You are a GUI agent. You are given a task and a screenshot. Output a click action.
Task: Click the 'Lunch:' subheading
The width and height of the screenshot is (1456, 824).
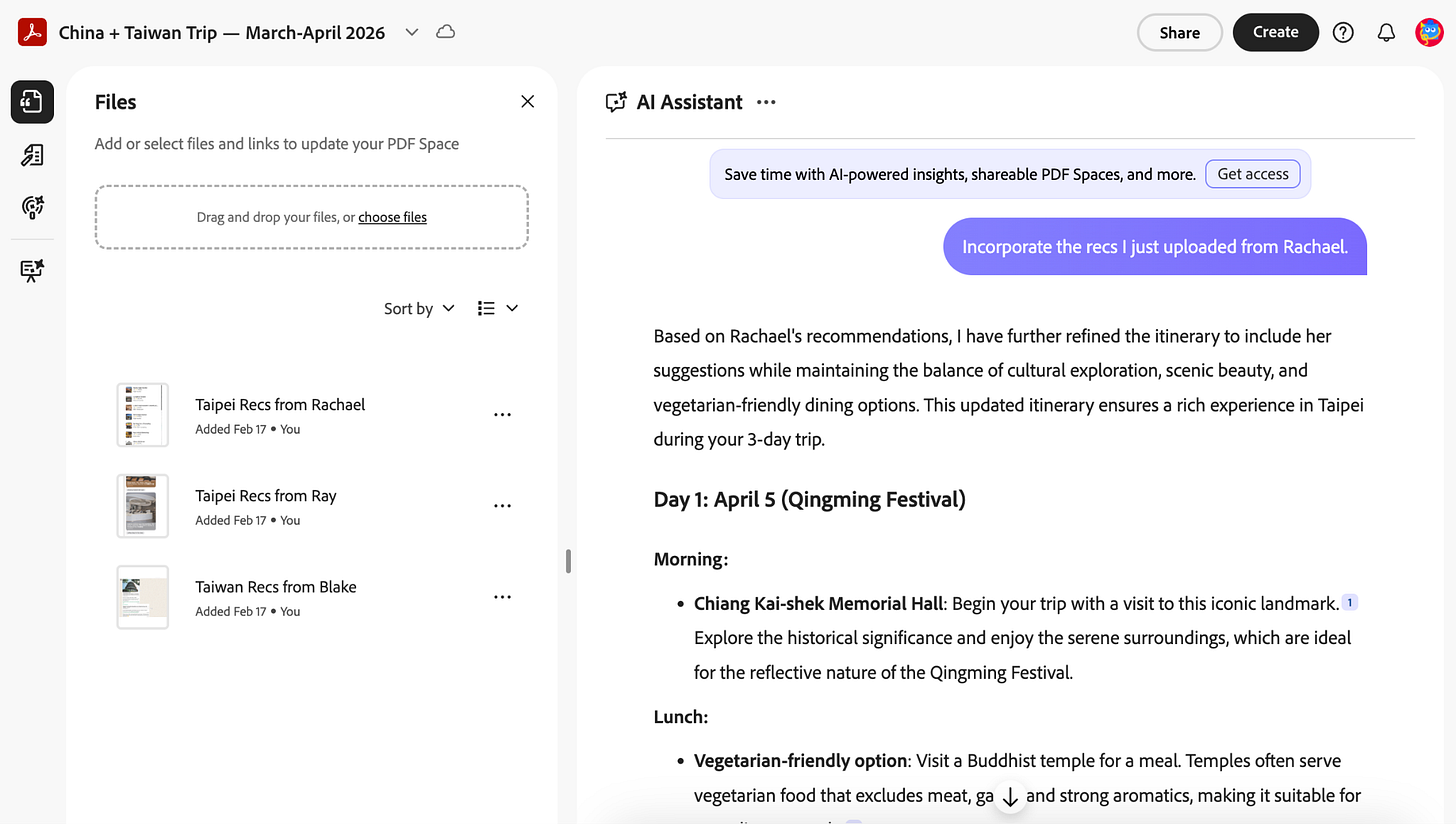(x=681, y=717)
